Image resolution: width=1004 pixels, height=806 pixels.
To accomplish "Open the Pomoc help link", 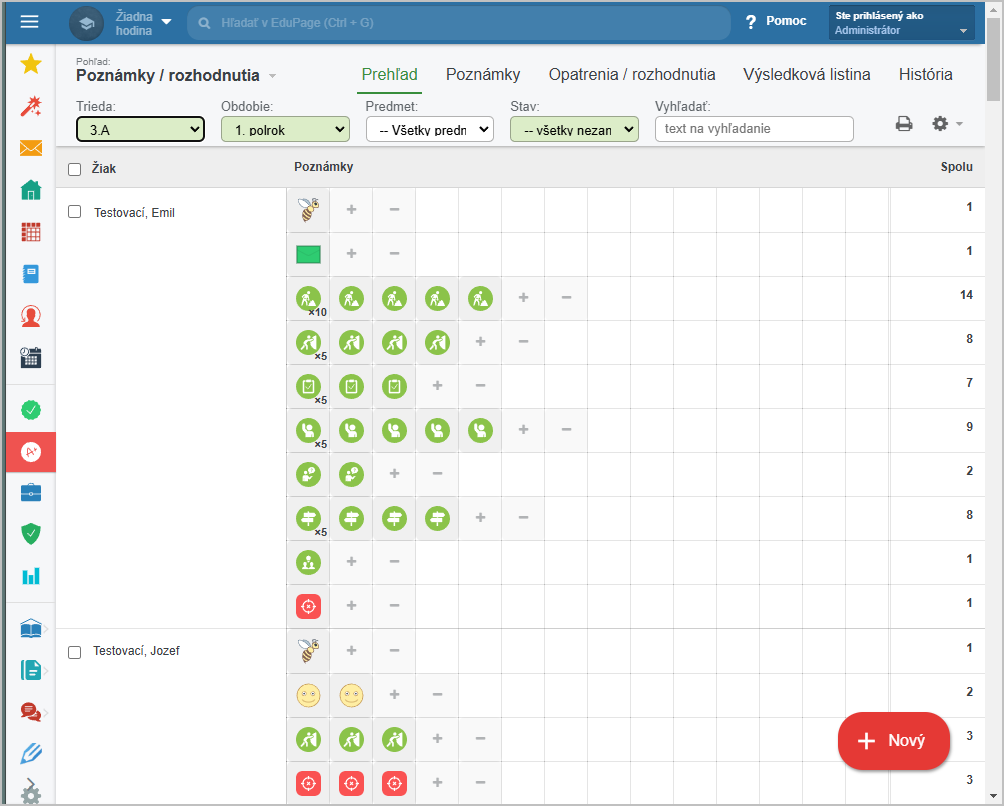I will [776, 21].
